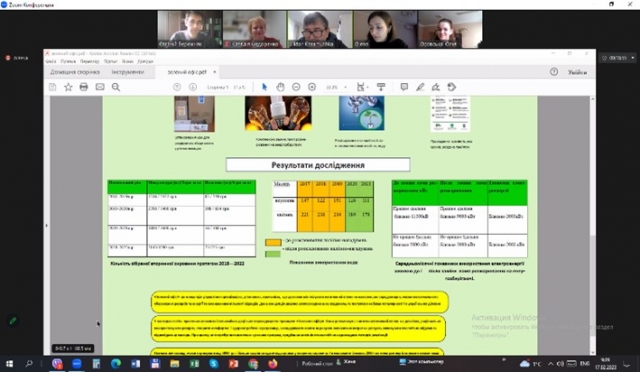Click the ENG language indicator
Viewport: 640px width, 372px height.
point(584,363)
